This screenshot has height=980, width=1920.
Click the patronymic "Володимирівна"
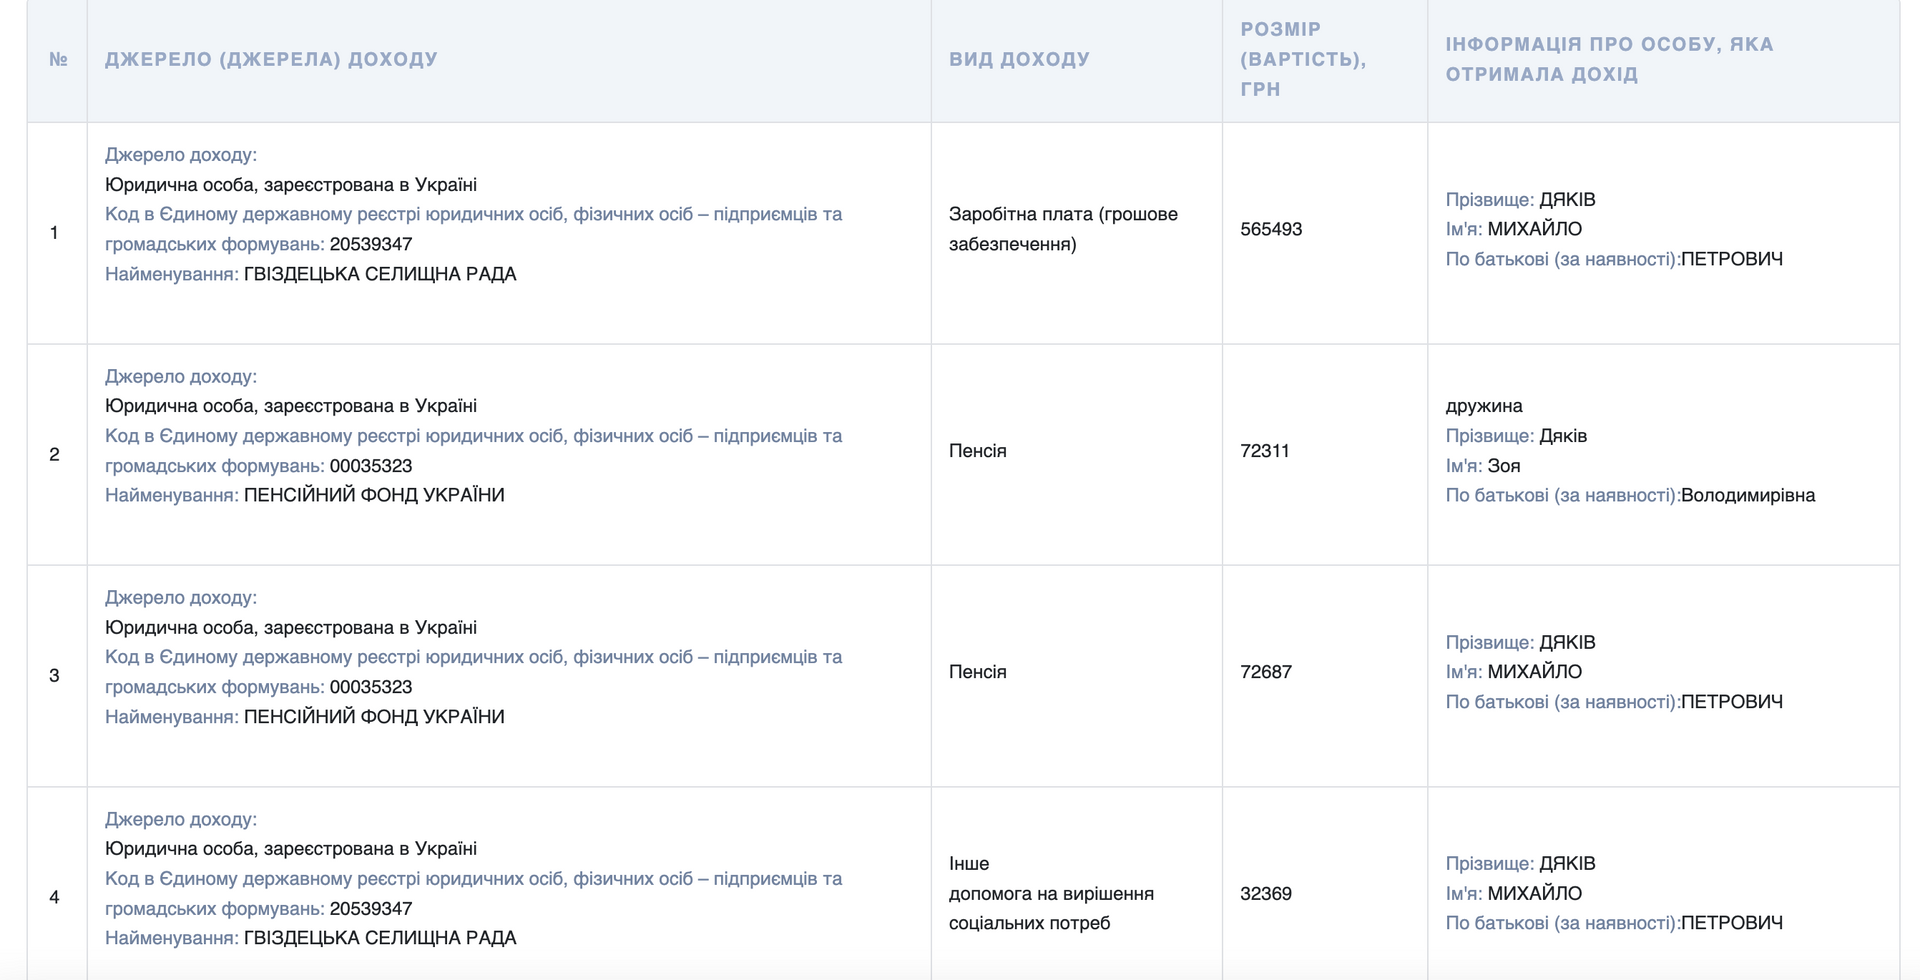(x=1747, y=496)
